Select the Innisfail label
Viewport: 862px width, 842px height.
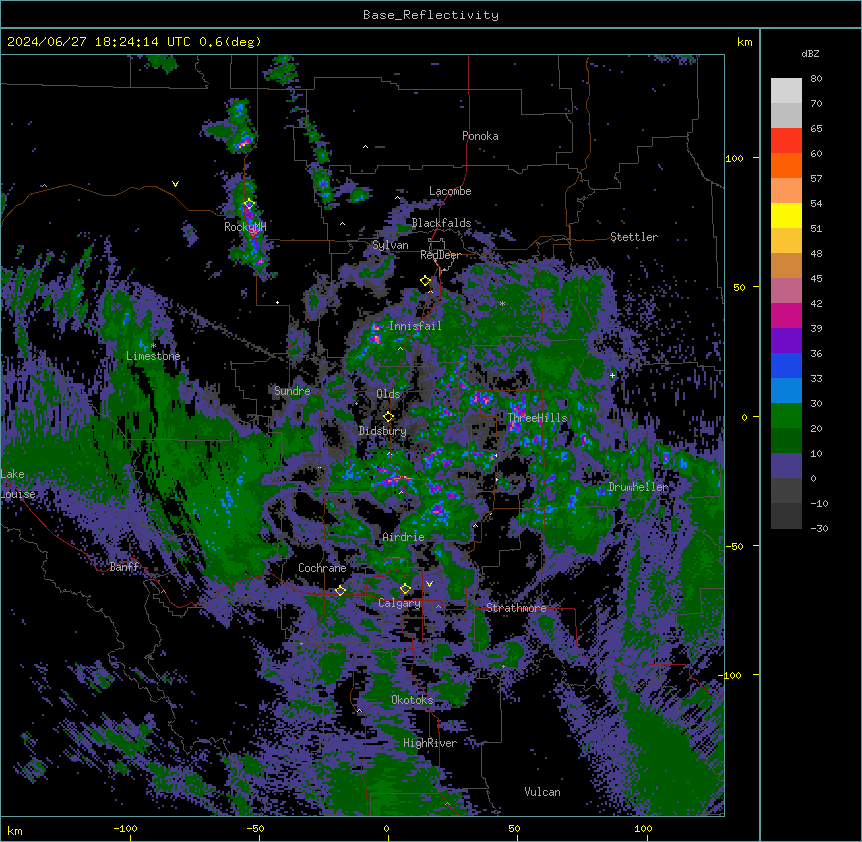point(415,326)
